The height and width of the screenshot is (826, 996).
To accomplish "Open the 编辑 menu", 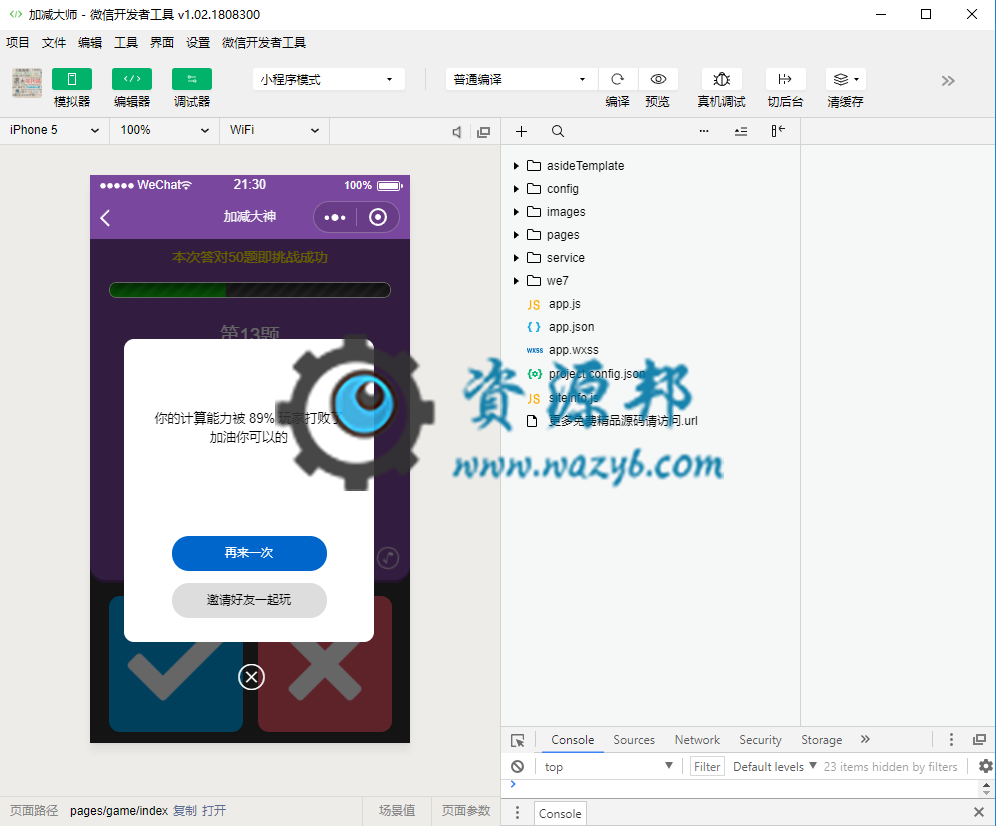I will coord(90,43).
